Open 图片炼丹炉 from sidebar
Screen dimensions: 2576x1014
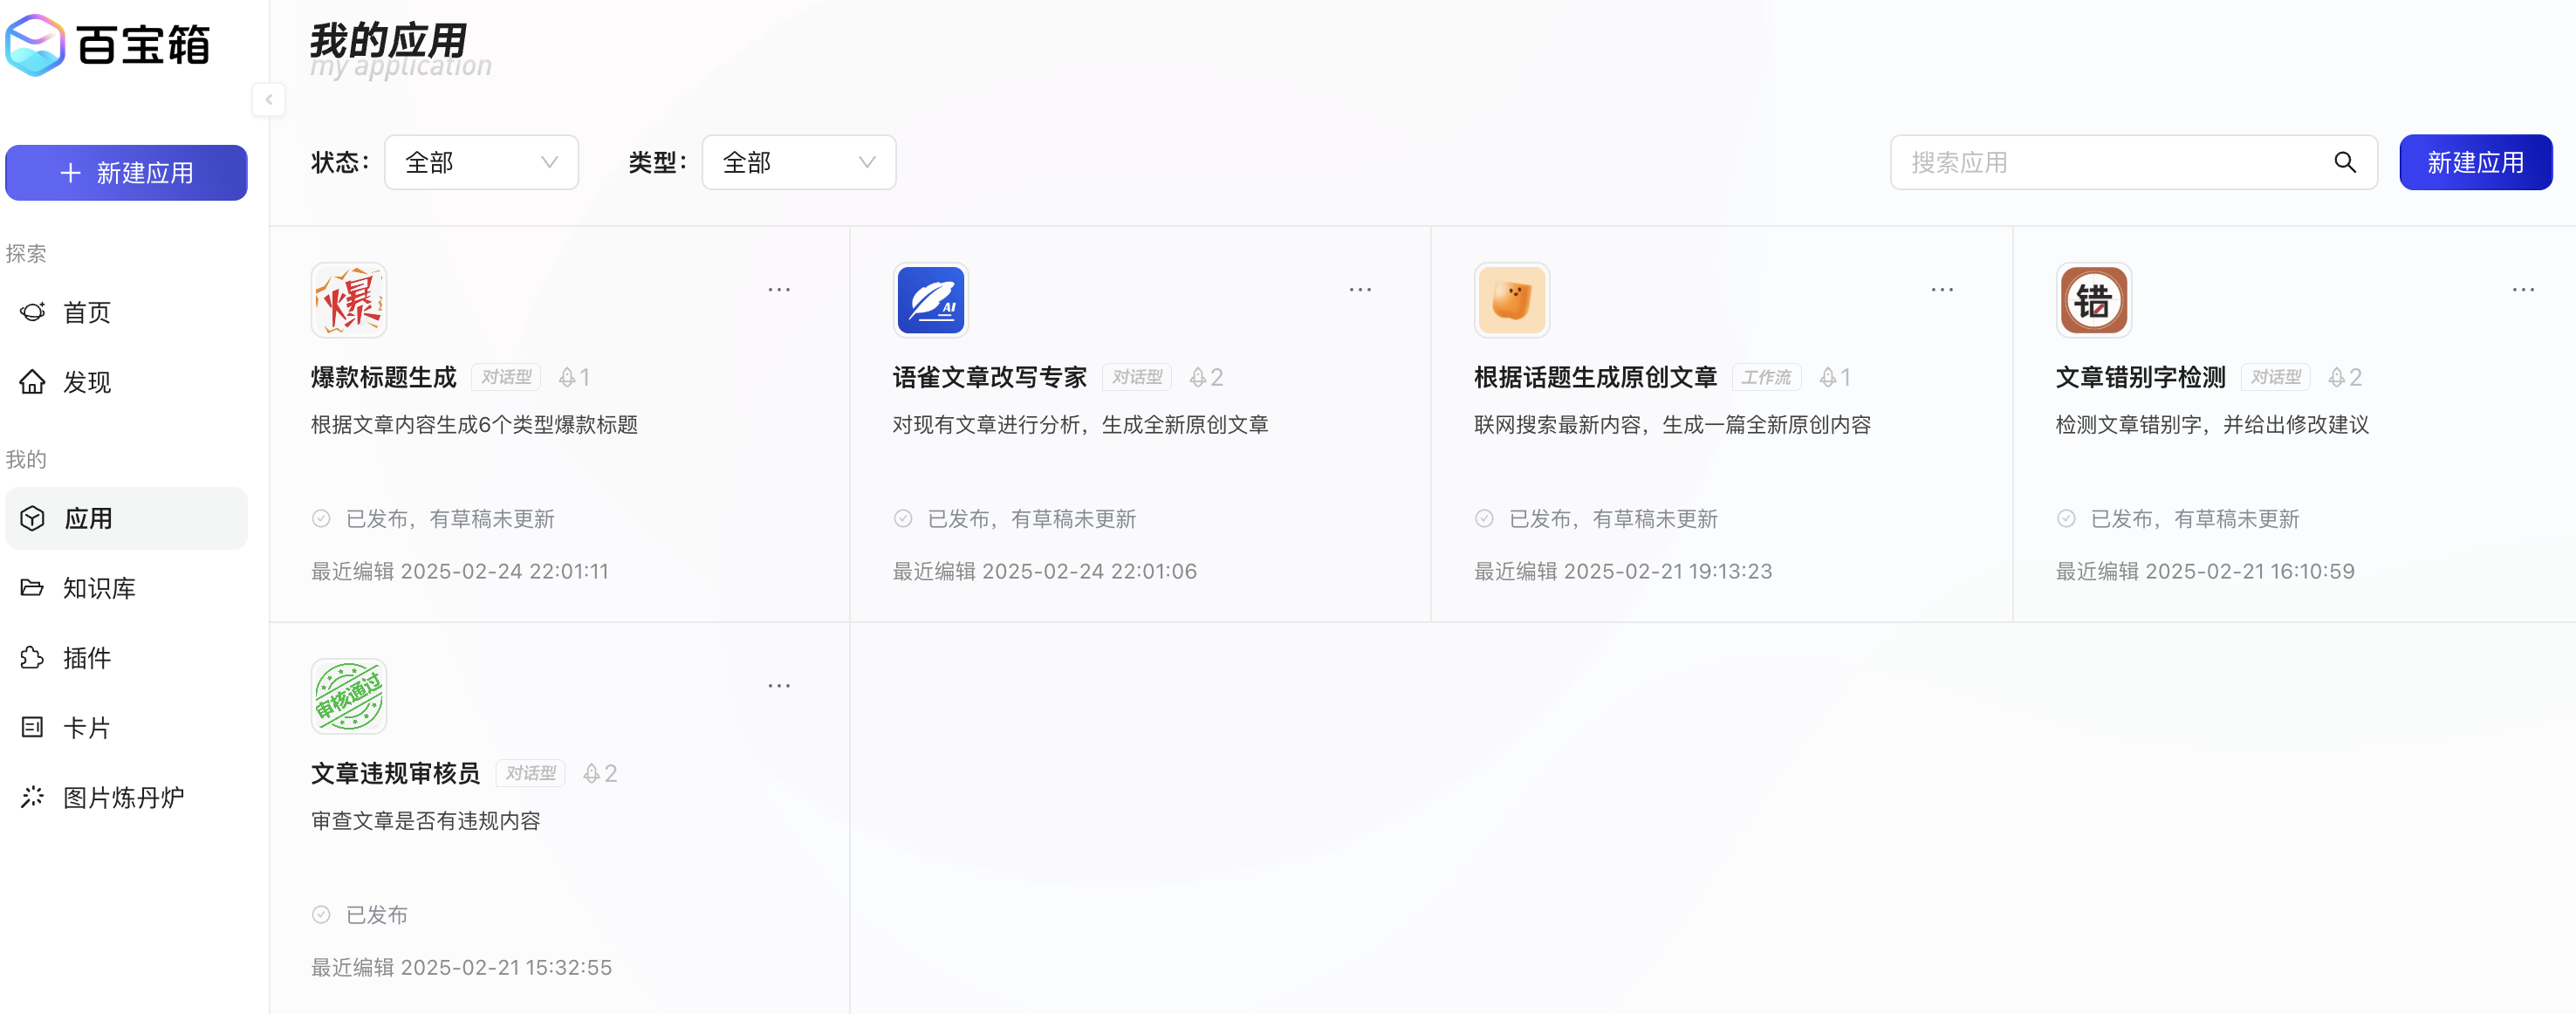click(122, 797)
